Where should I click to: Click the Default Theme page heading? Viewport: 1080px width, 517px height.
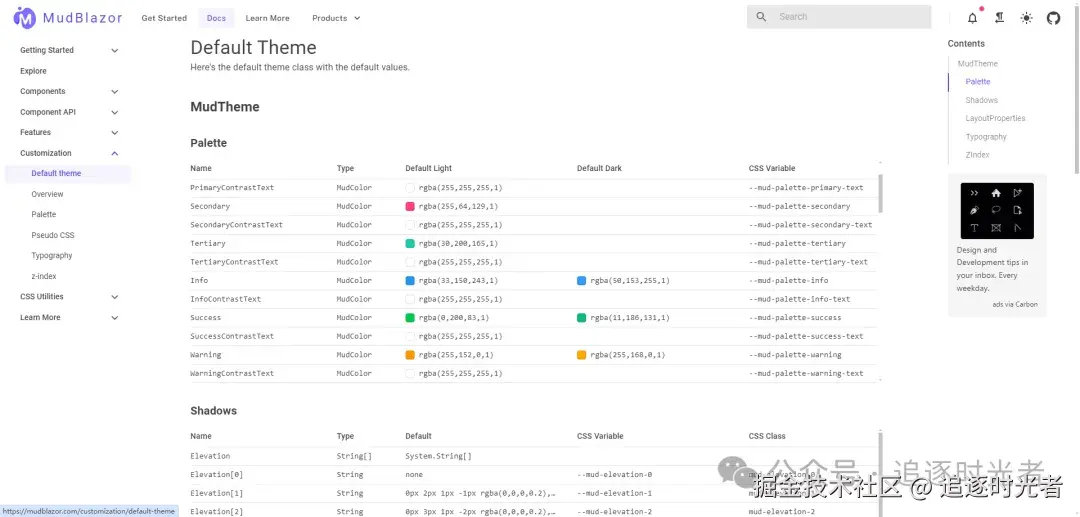[253, 48]
